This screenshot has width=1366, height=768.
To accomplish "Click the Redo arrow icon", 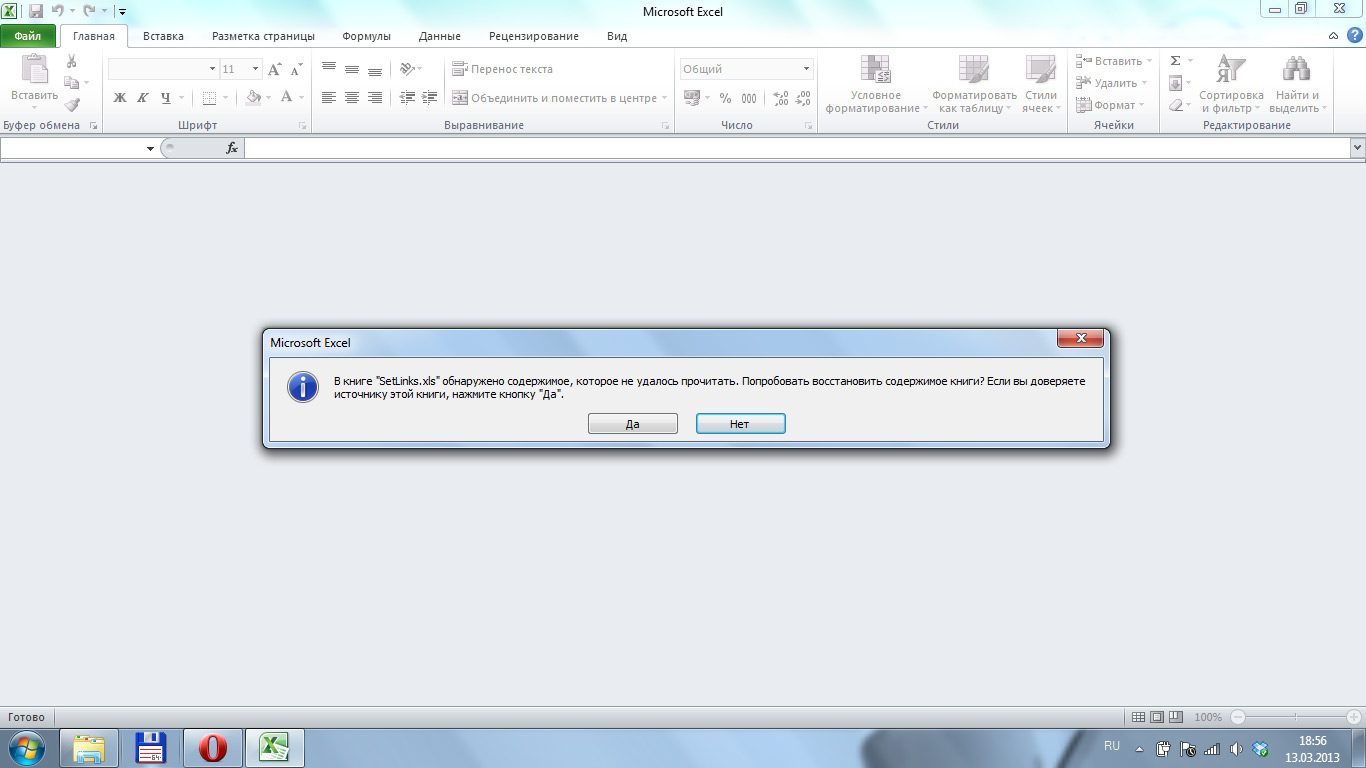I will 89,11.
